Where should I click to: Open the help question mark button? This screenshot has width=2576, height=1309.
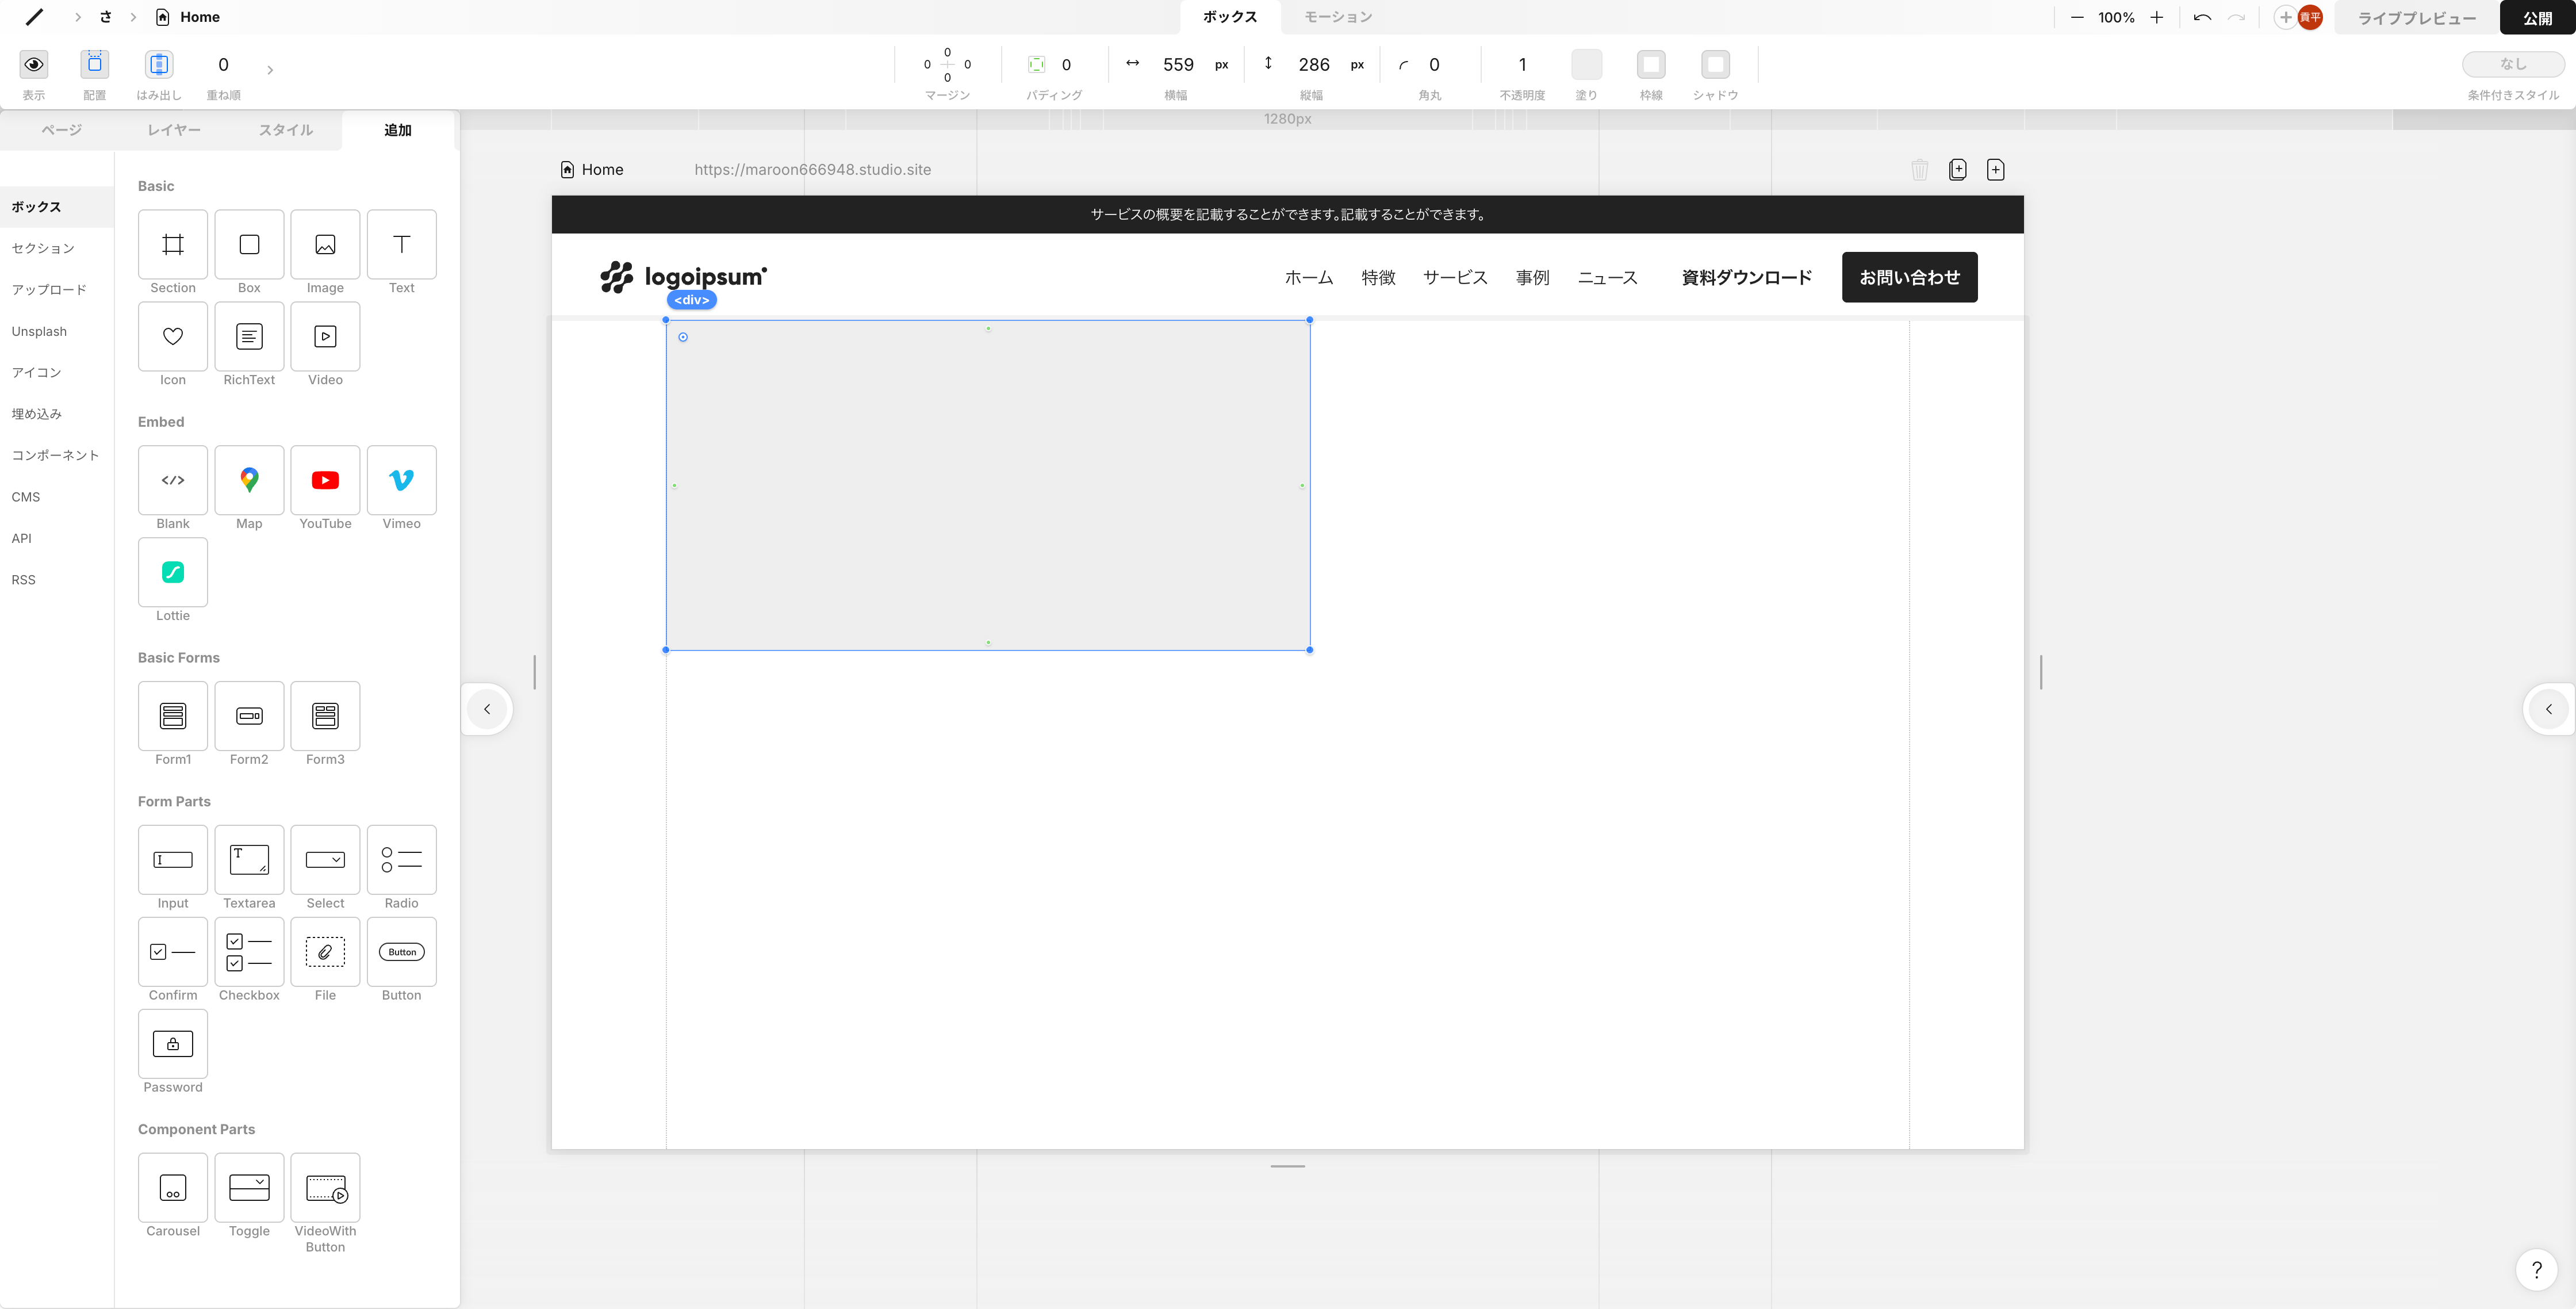pos(2536,1270)
